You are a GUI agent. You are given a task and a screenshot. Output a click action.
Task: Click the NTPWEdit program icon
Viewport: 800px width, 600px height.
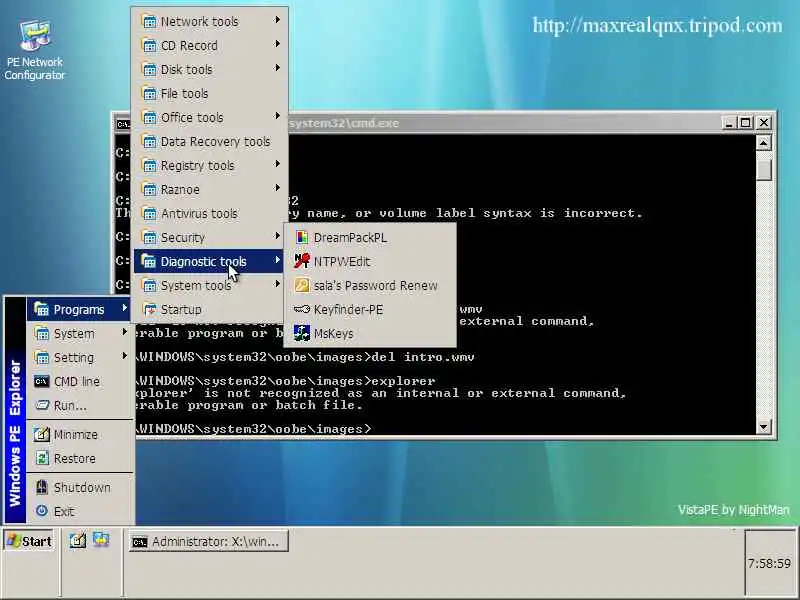tap(302, 261)
